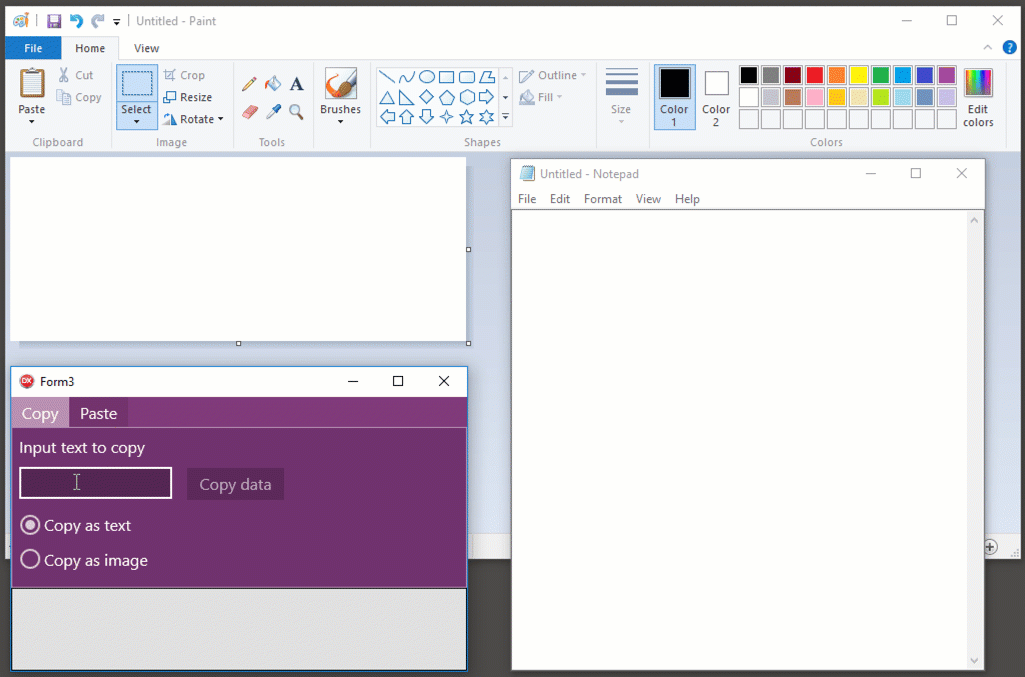1025x677 pixels.
Task: Expand the Rotate dropdown in Paint
Action: 220,119
